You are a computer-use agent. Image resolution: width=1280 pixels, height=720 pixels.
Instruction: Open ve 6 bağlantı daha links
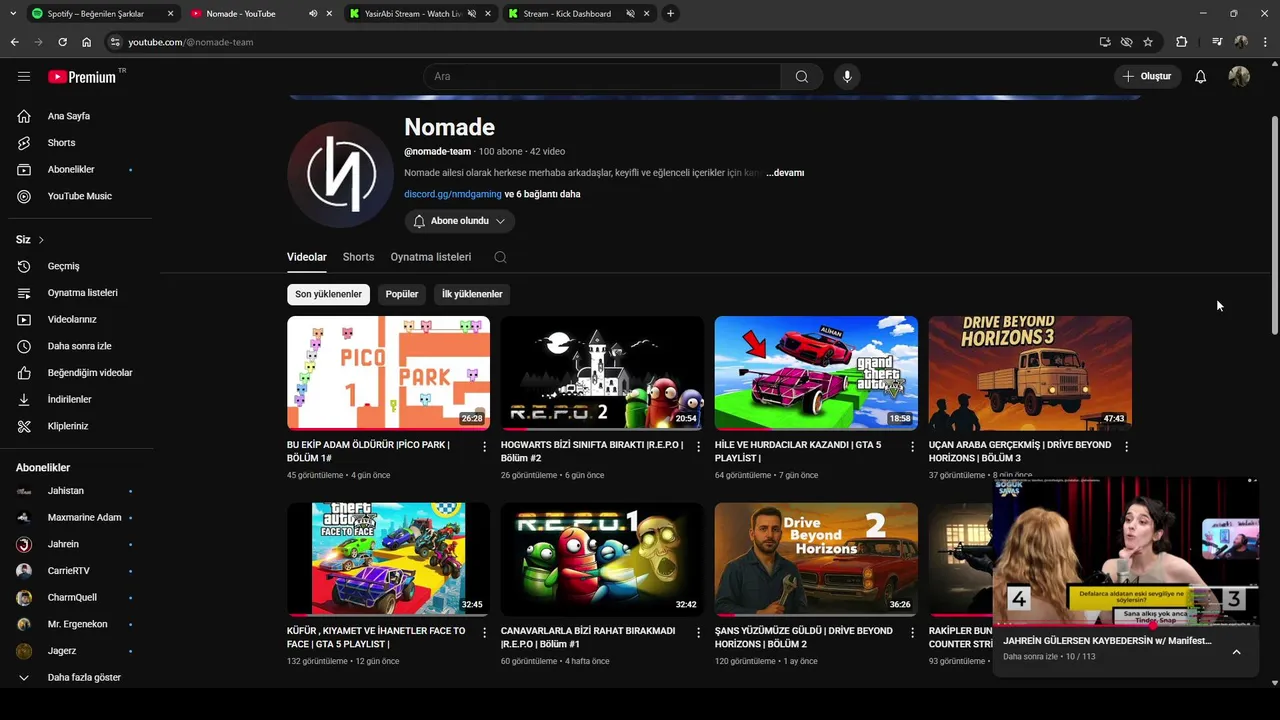click(543, 194)
